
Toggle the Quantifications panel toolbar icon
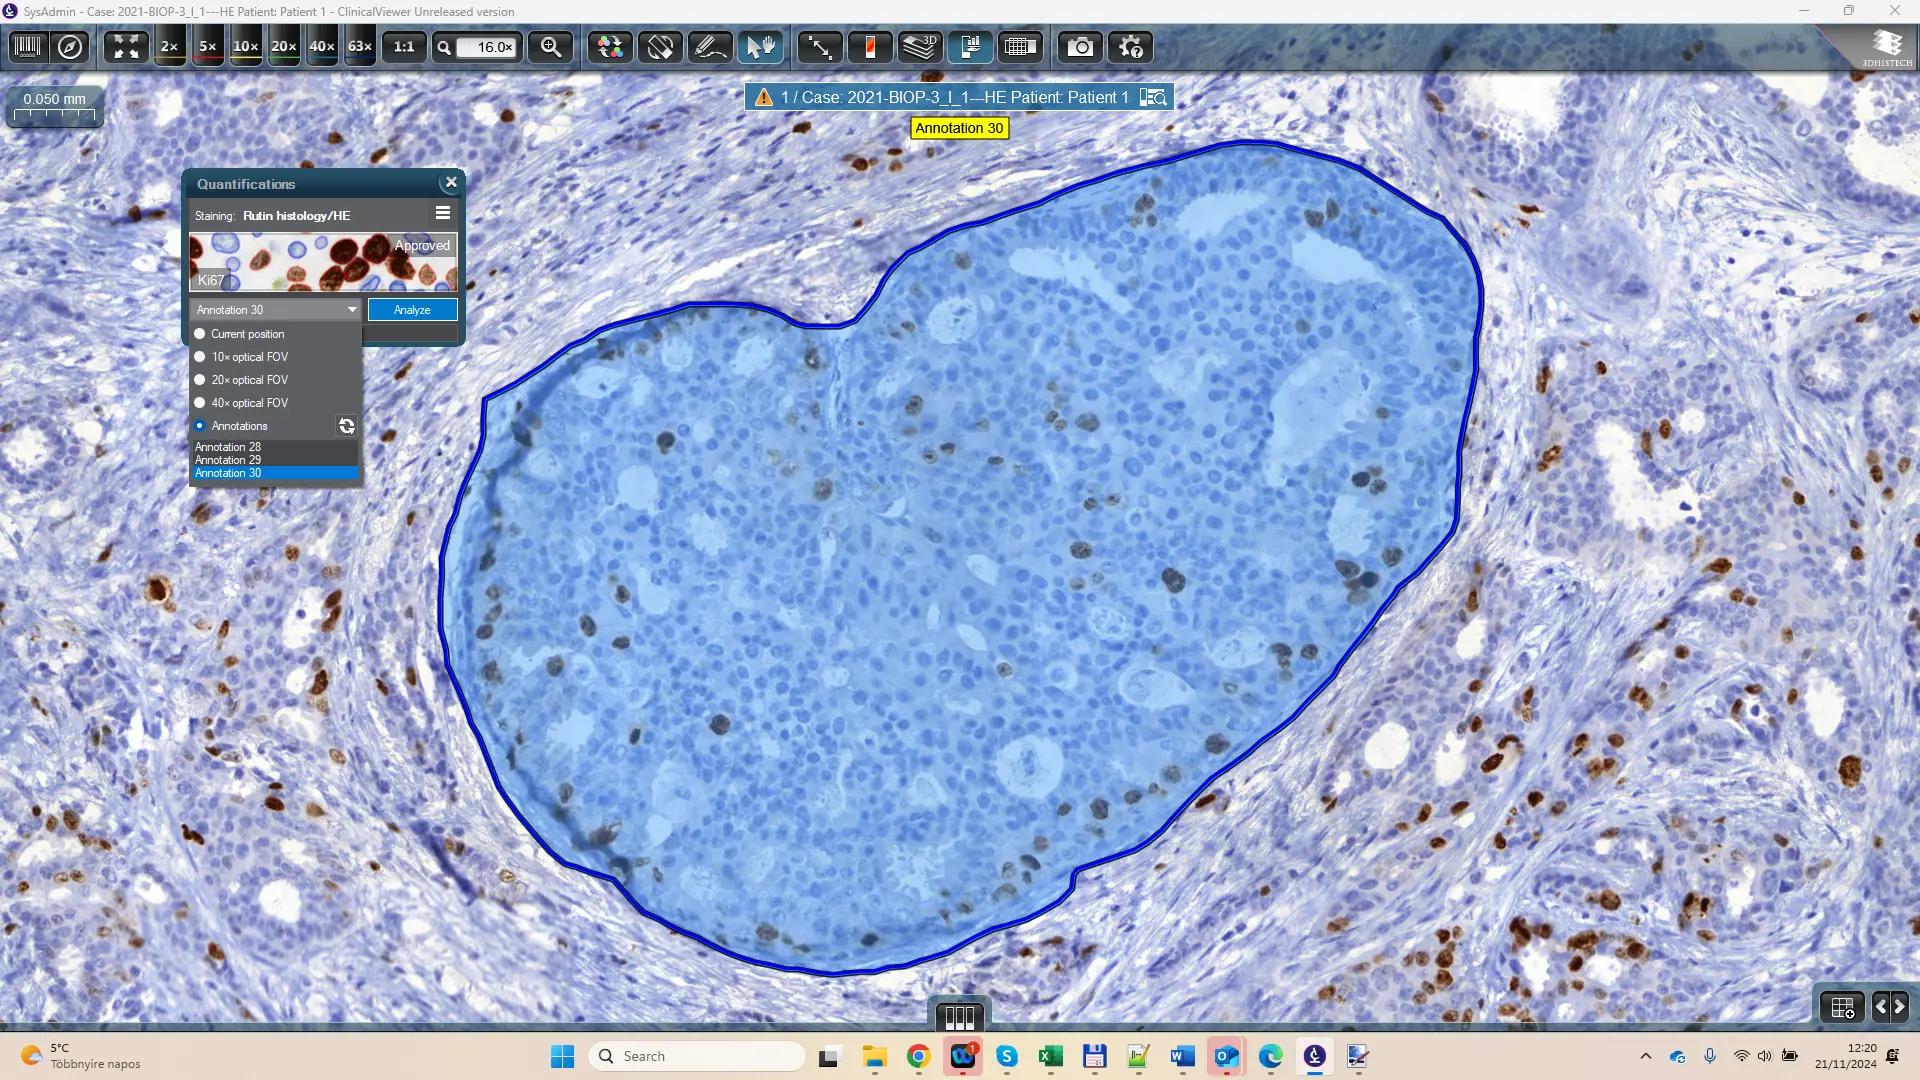(970, 47)
